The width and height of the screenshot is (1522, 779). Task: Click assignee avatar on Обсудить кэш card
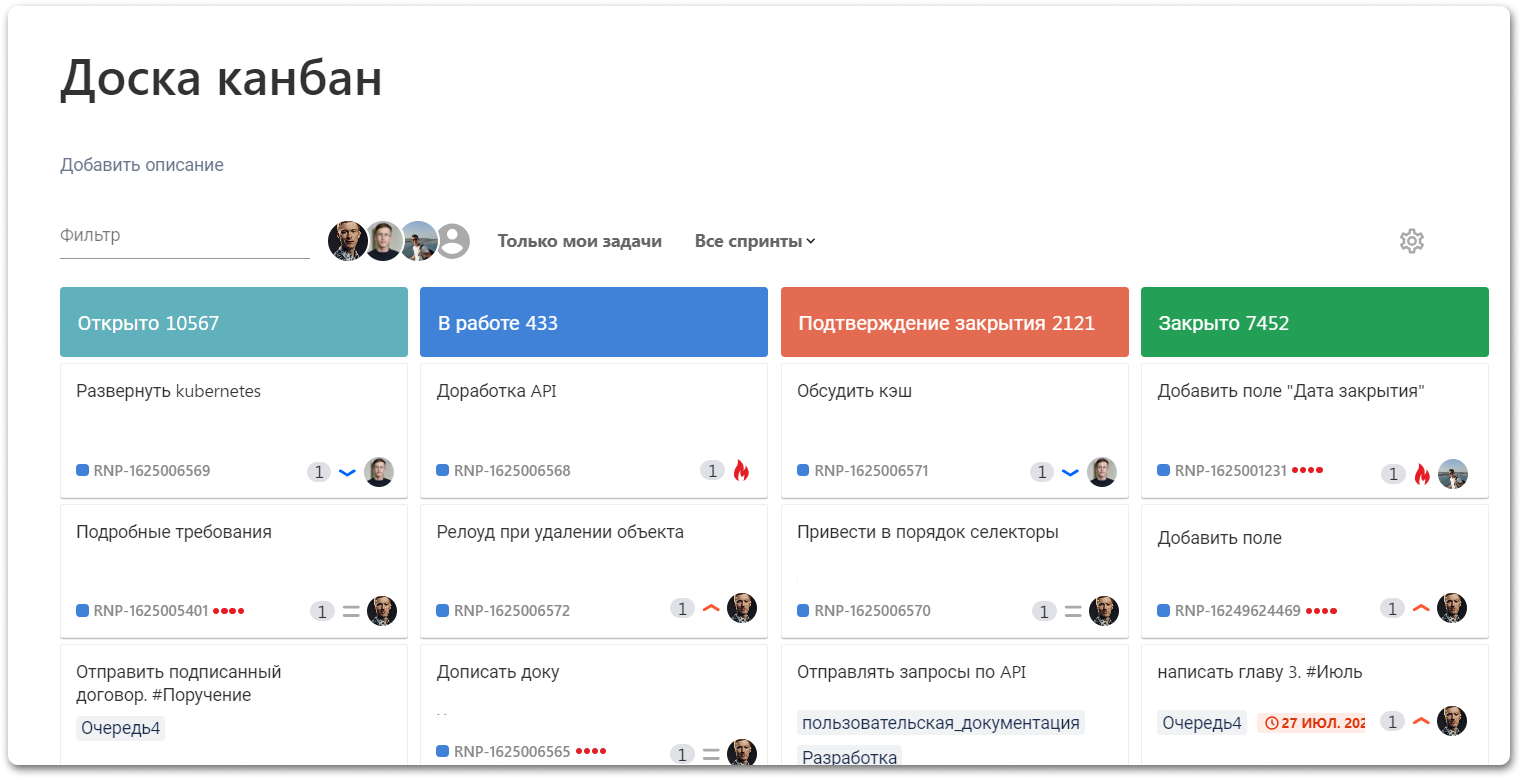tap(1101, 472)
